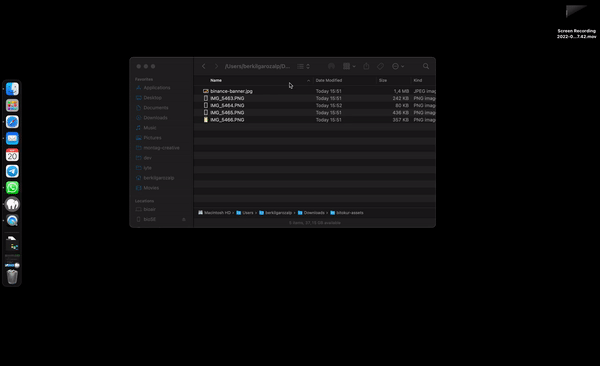Open dev folder in sidebar
Viewport: 600px width, 366px height.
[147, 158]
